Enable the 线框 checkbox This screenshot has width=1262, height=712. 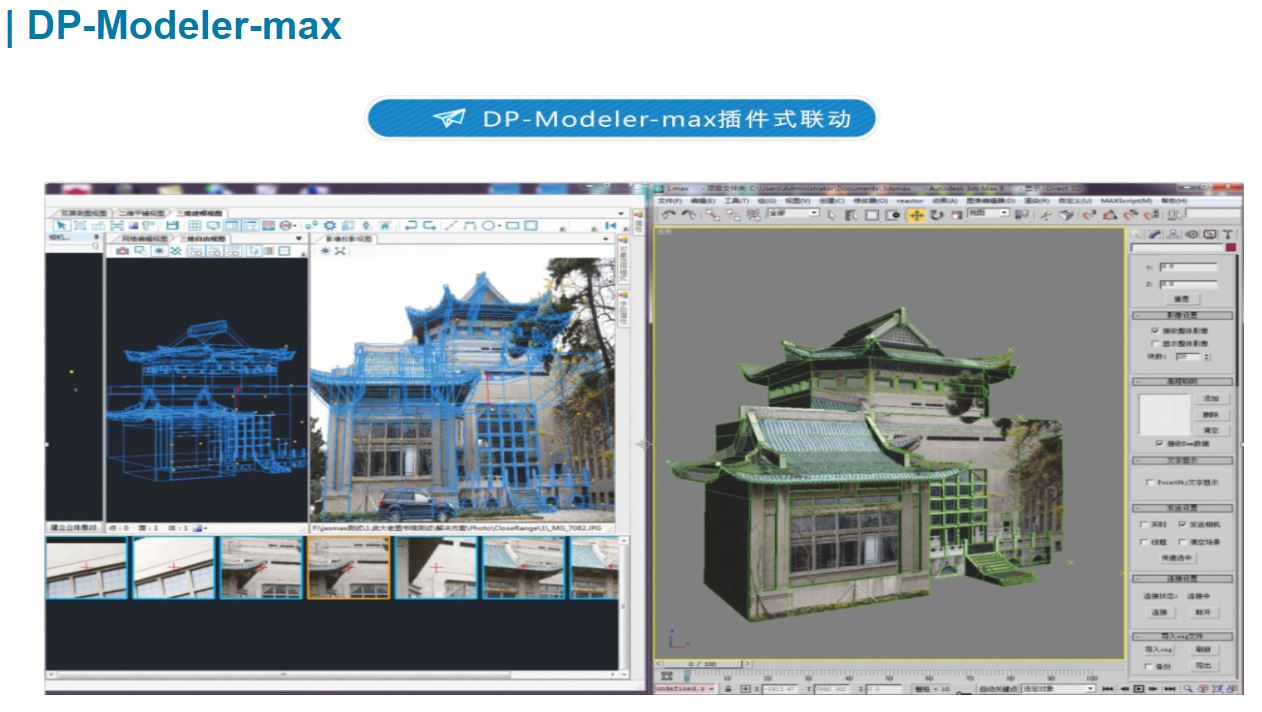[x=1145, y=542]
